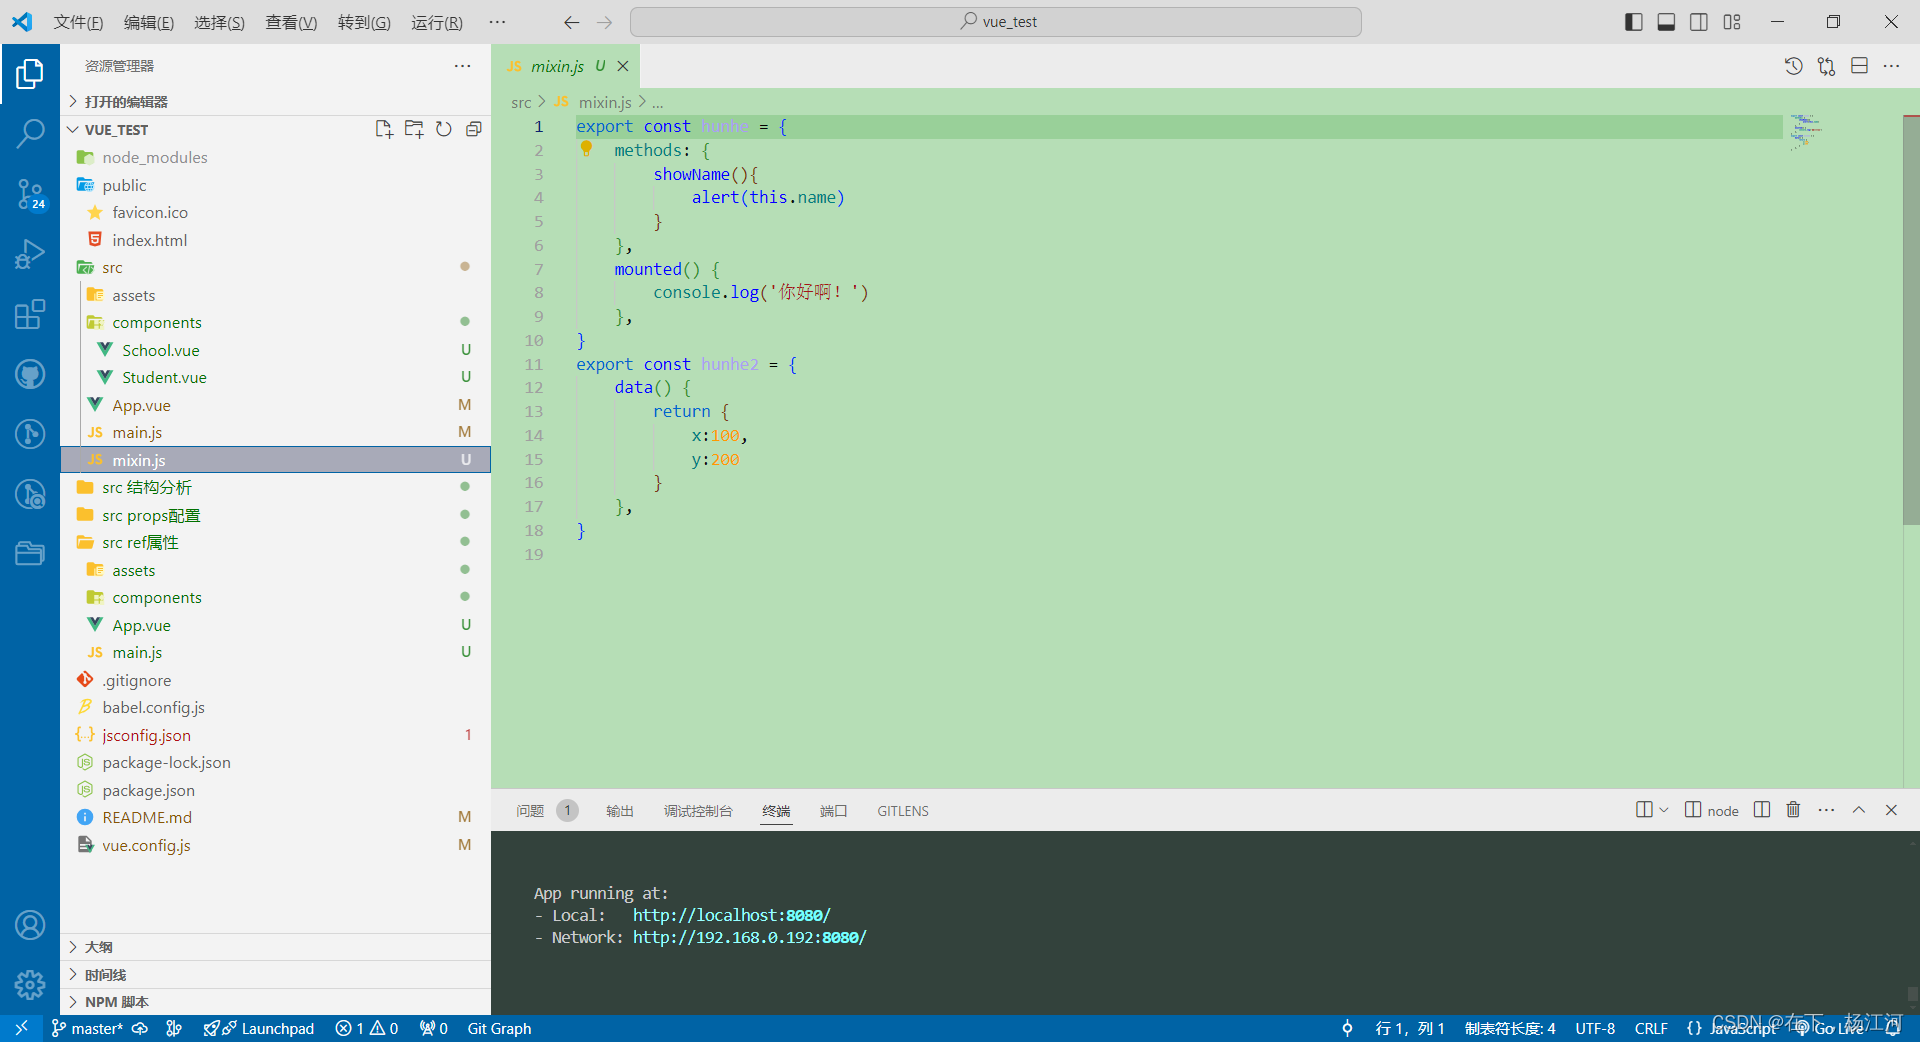This screenshot has height=1042, width=1920.
Task: Open School.vue in the file tree
Action: 275,350
